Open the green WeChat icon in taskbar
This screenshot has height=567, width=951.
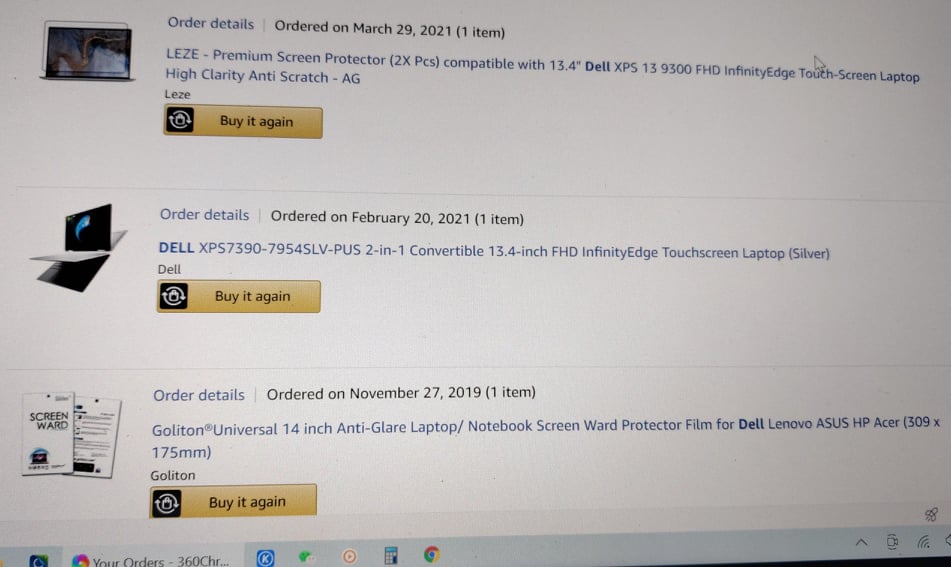pos(307,556)
